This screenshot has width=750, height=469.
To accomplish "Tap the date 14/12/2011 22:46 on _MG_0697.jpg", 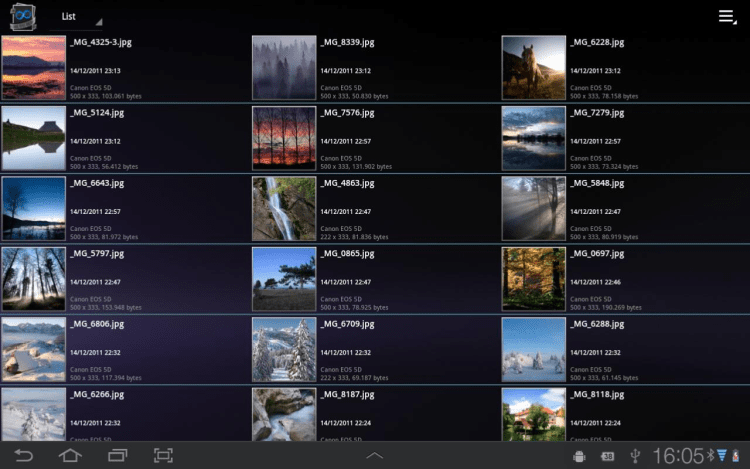I will pos(595,282).
